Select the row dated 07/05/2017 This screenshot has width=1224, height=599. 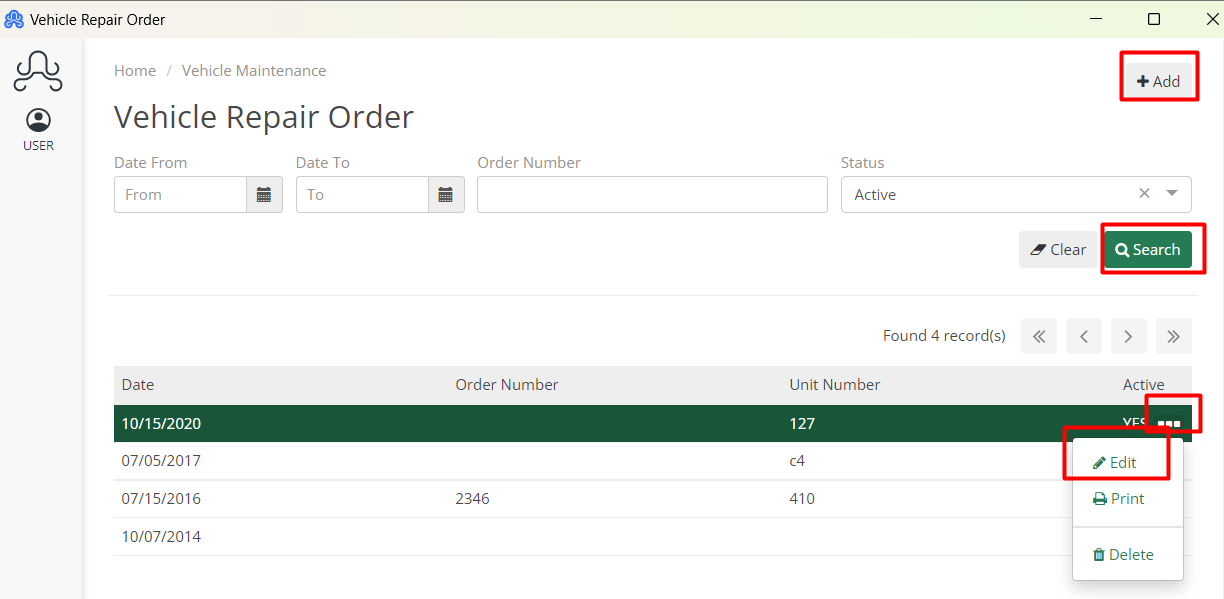[x=653, y=461]
